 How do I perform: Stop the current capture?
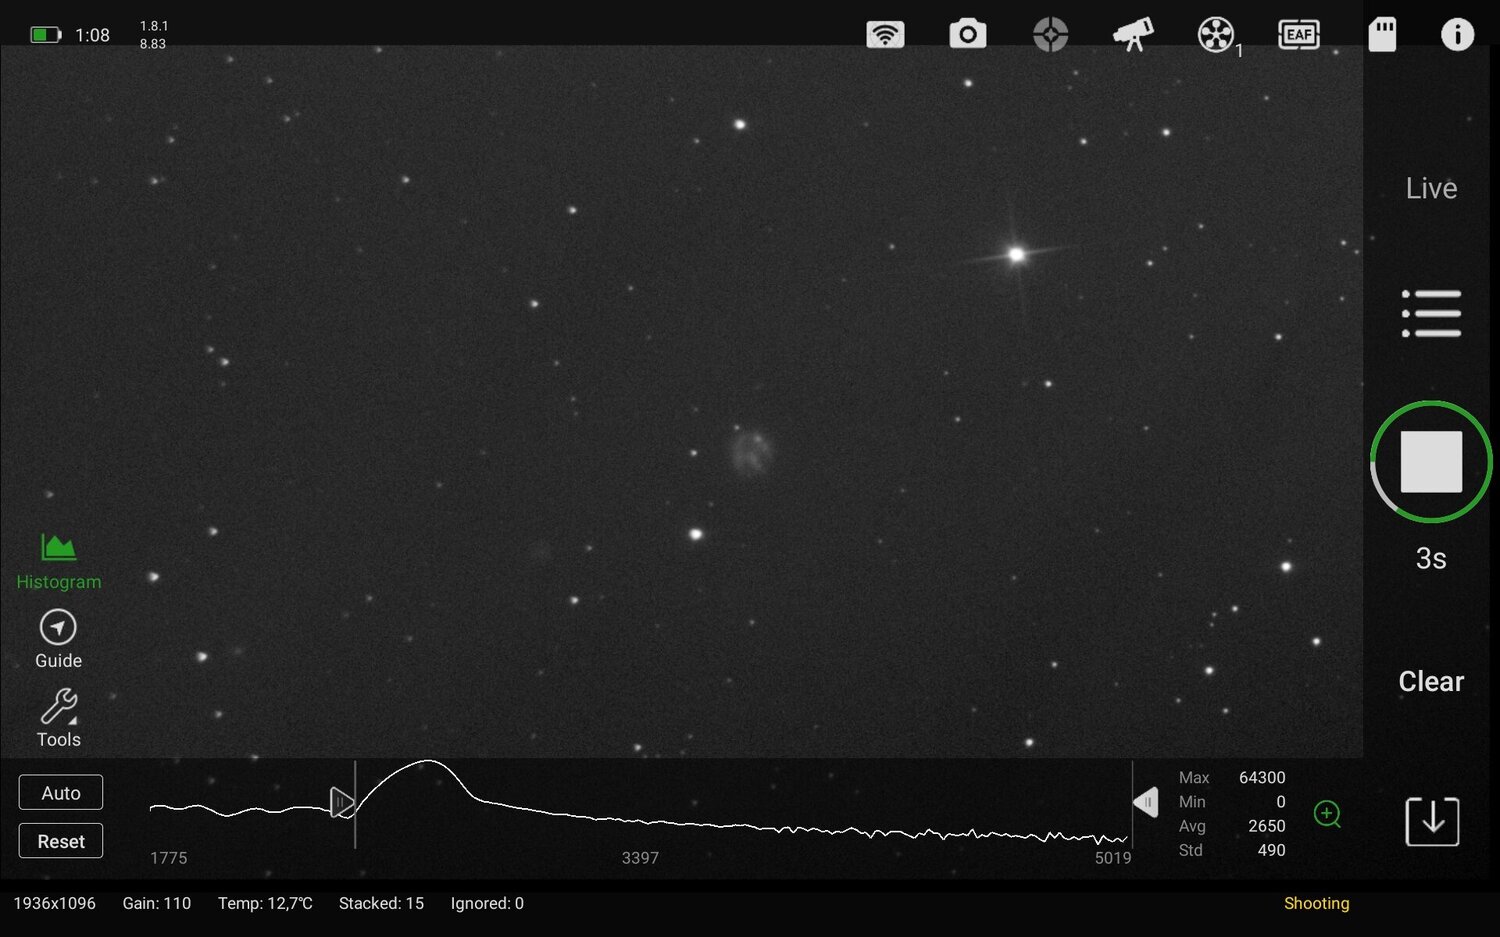coord(1430,461)
